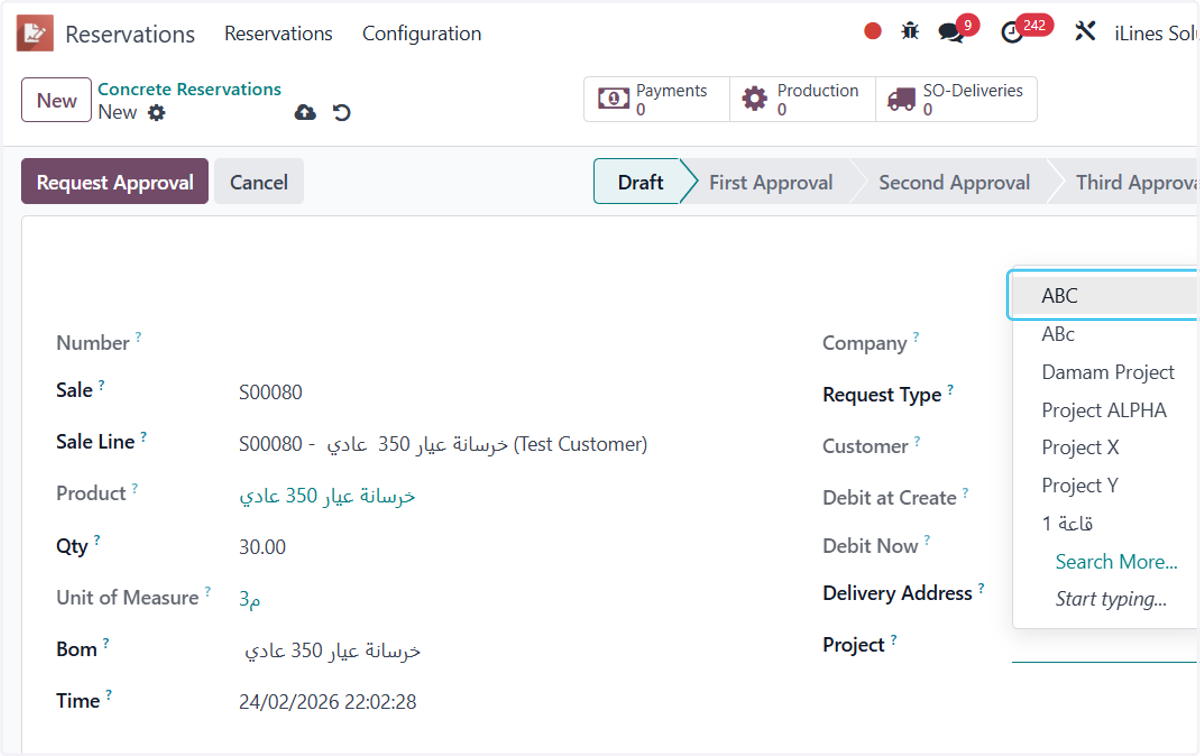Click the Cancel button

[x=259, y=182]
